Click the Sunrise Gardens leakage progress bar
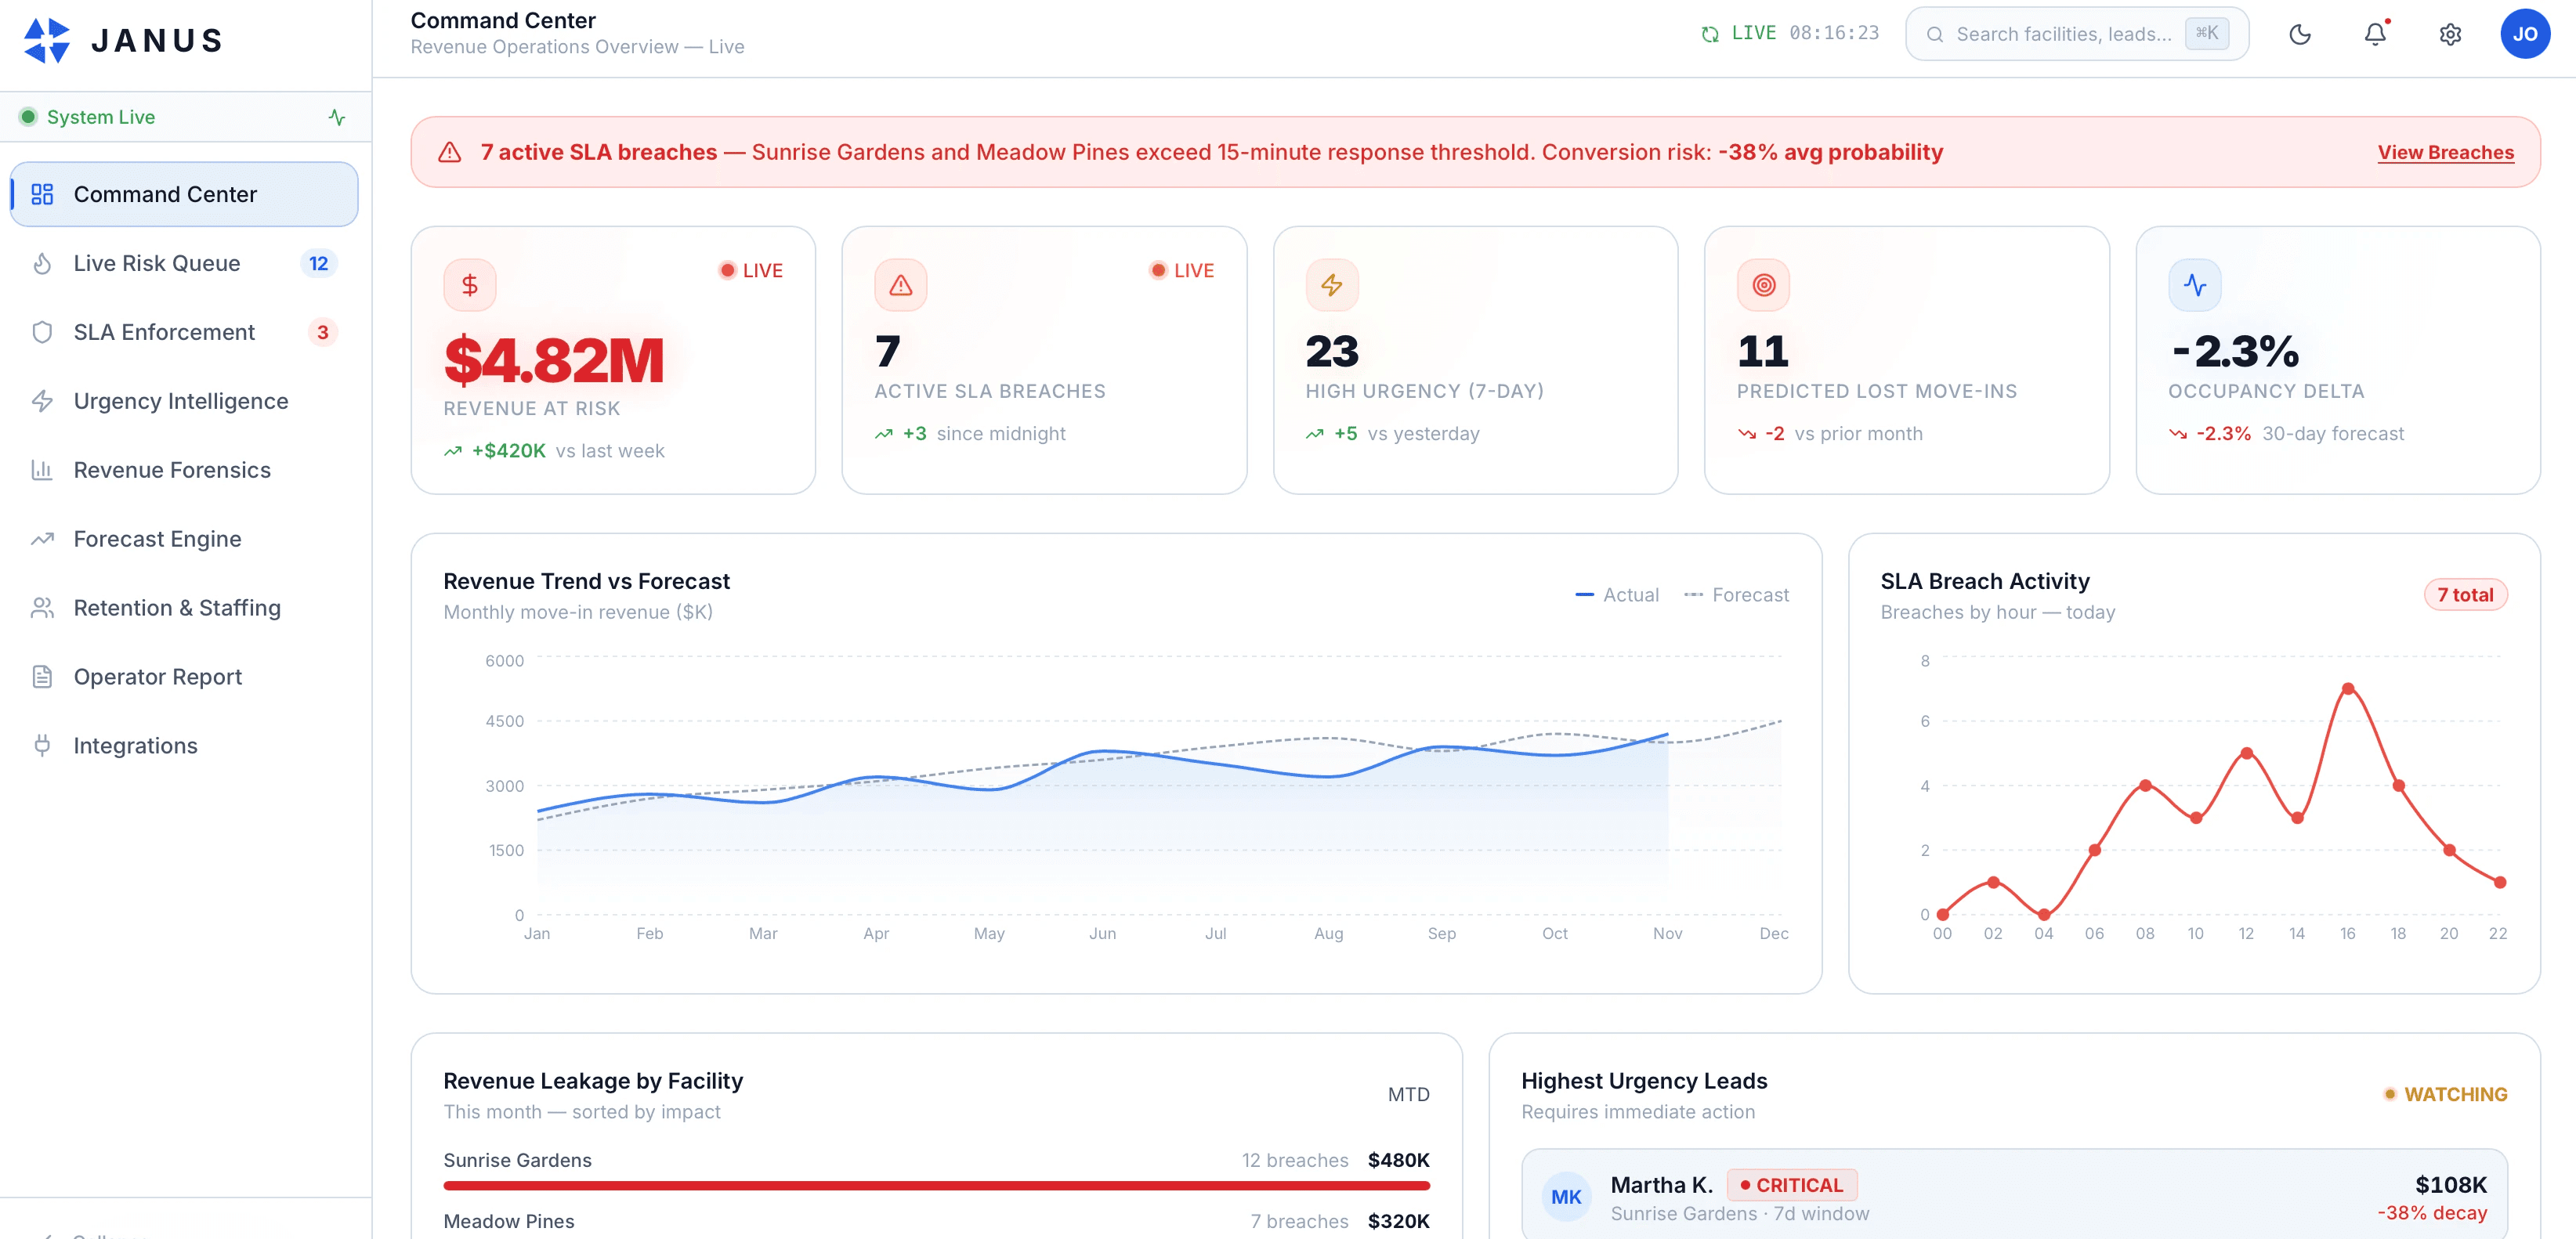 point(936,1186)
